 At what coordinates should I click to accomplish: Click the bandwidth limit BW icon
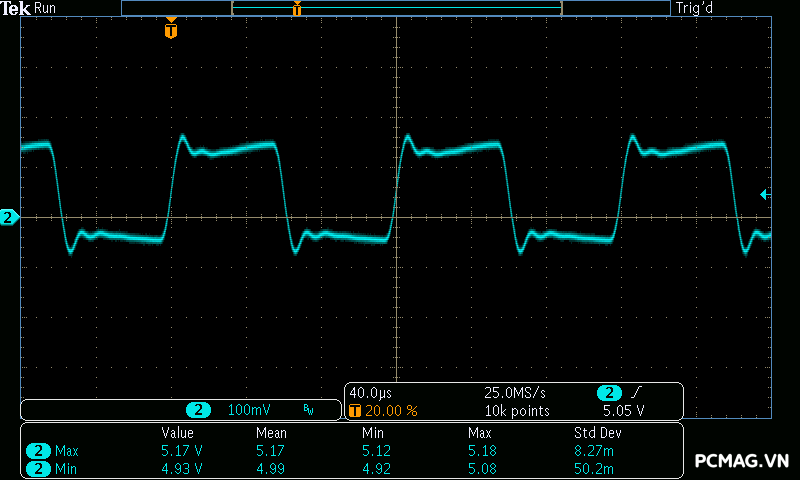tap(308, 410)
